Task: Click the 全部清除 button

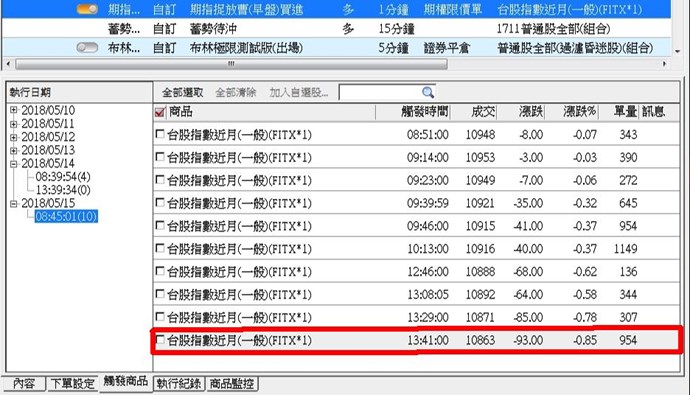Action: click(235, 93)
